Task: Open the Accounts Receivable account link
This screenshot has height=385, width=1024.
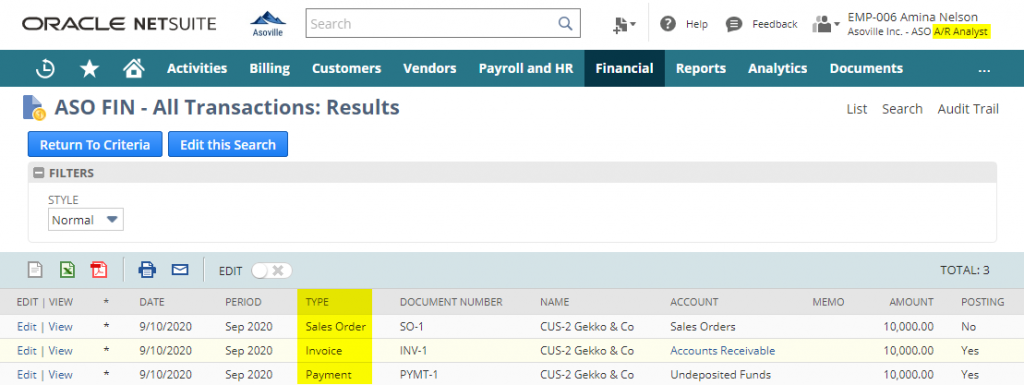Action: click(x=722, y=350)
